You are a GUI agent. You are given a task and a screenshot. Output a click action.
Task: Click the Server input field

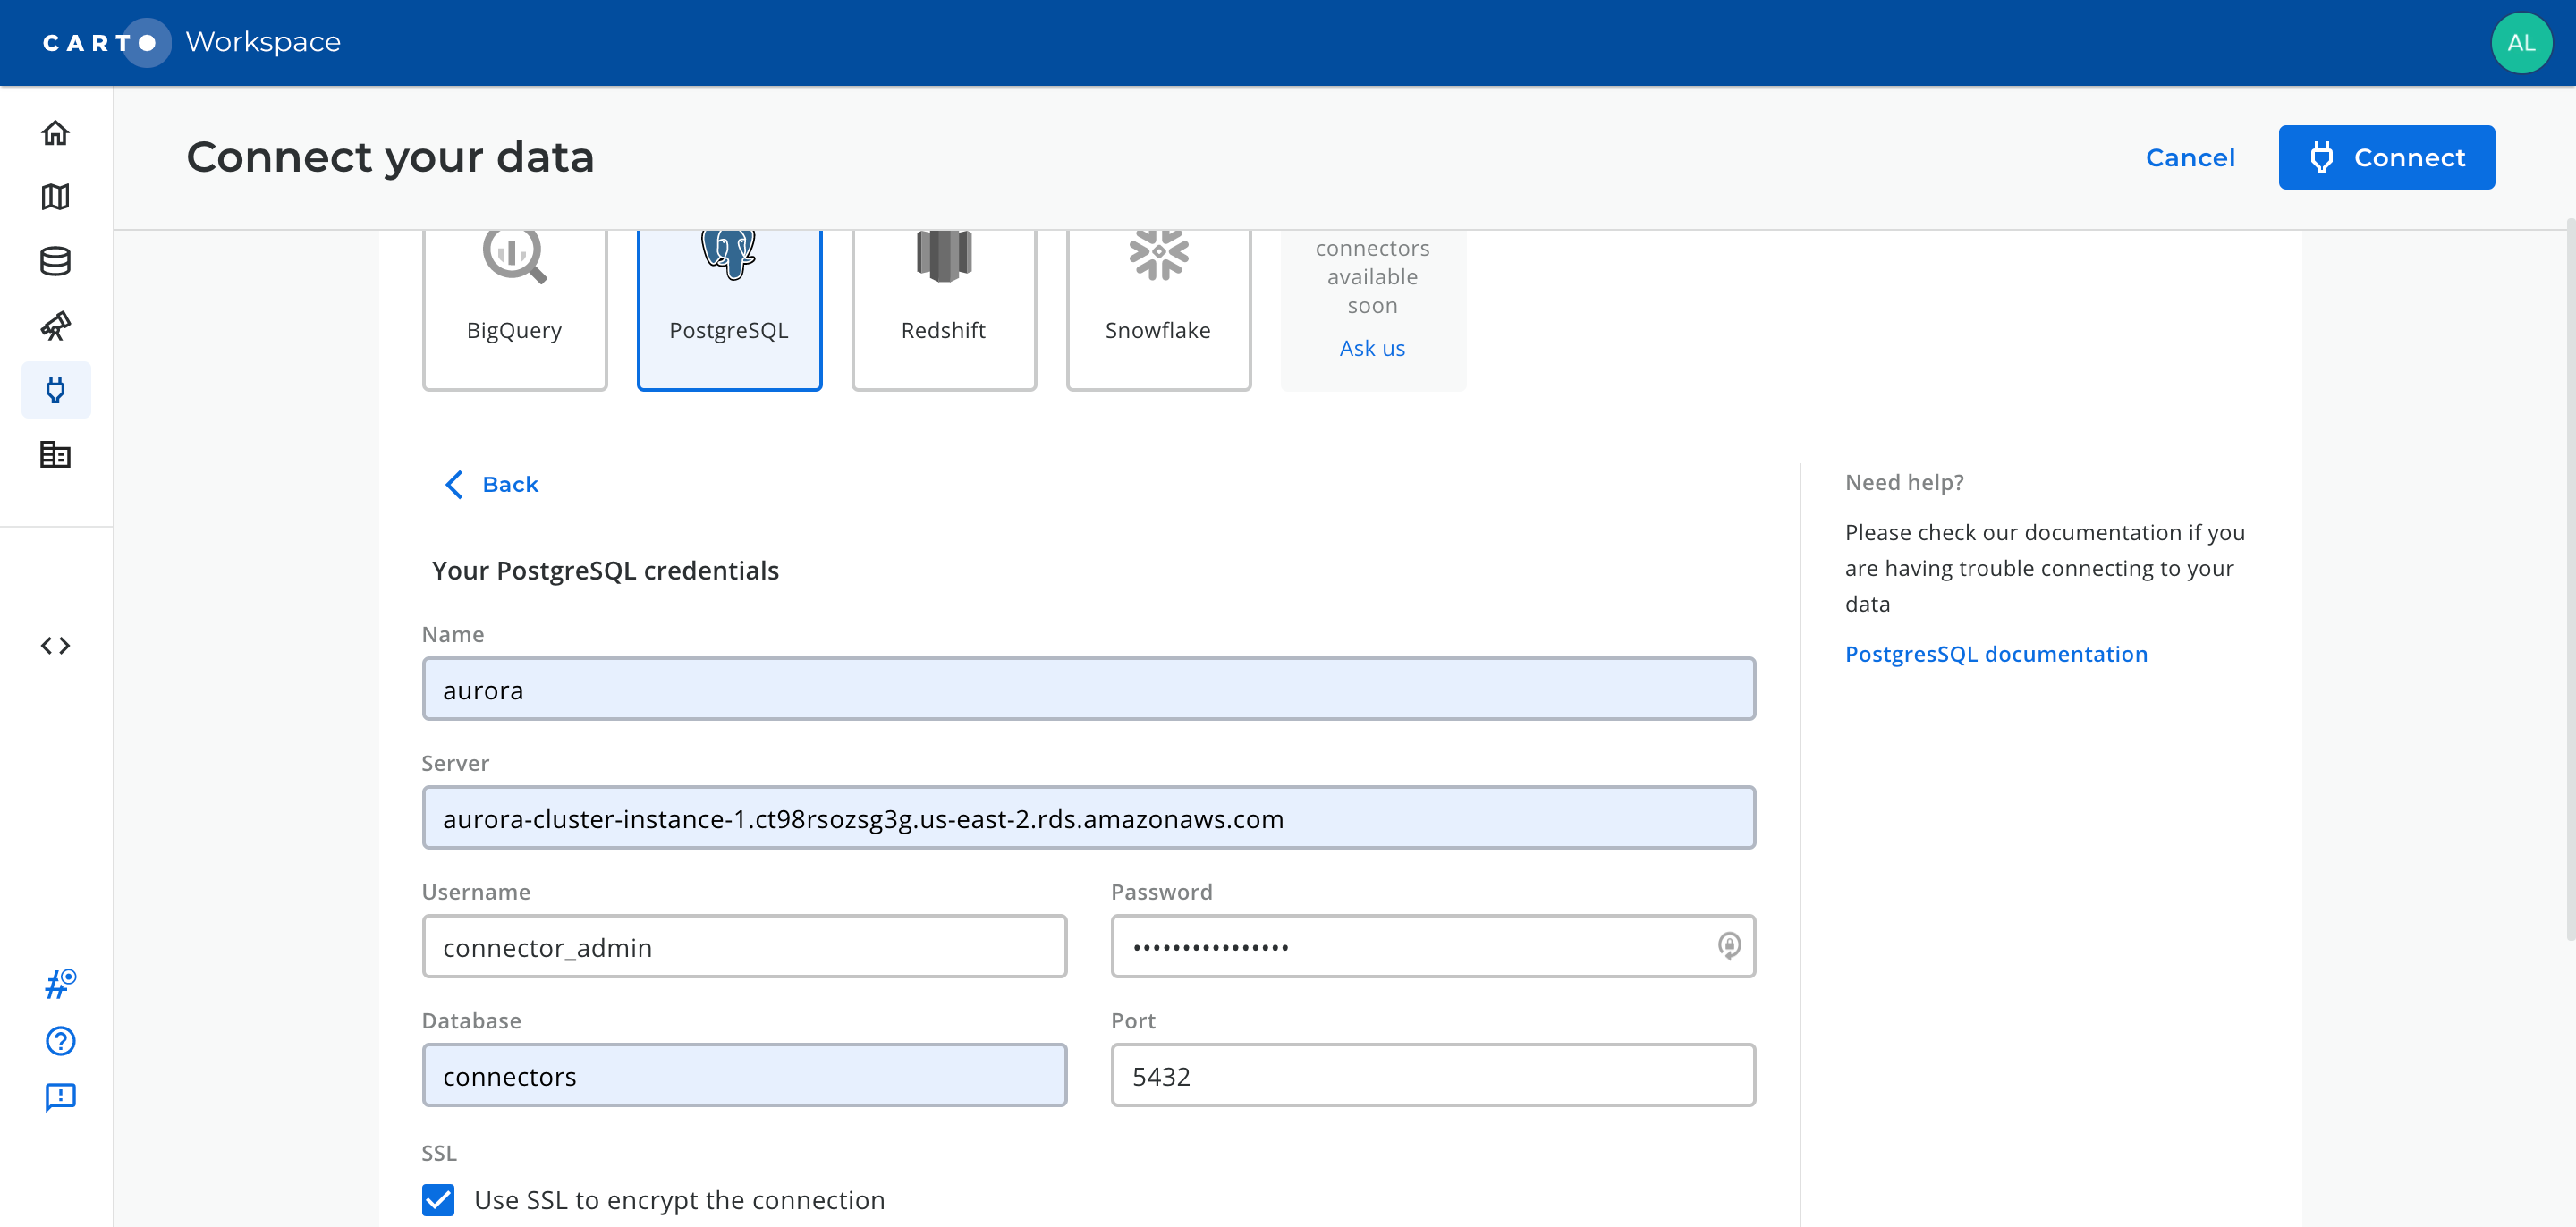(1088, 818)
